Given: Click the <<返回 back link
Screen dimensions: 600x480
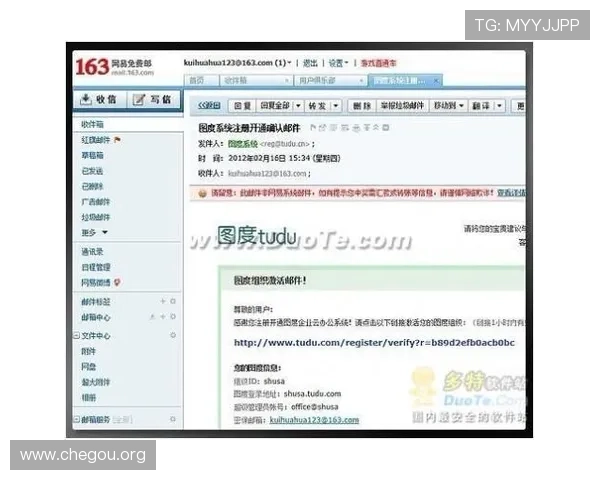Looking at the screenshot, I should click(x=209, y=106).
